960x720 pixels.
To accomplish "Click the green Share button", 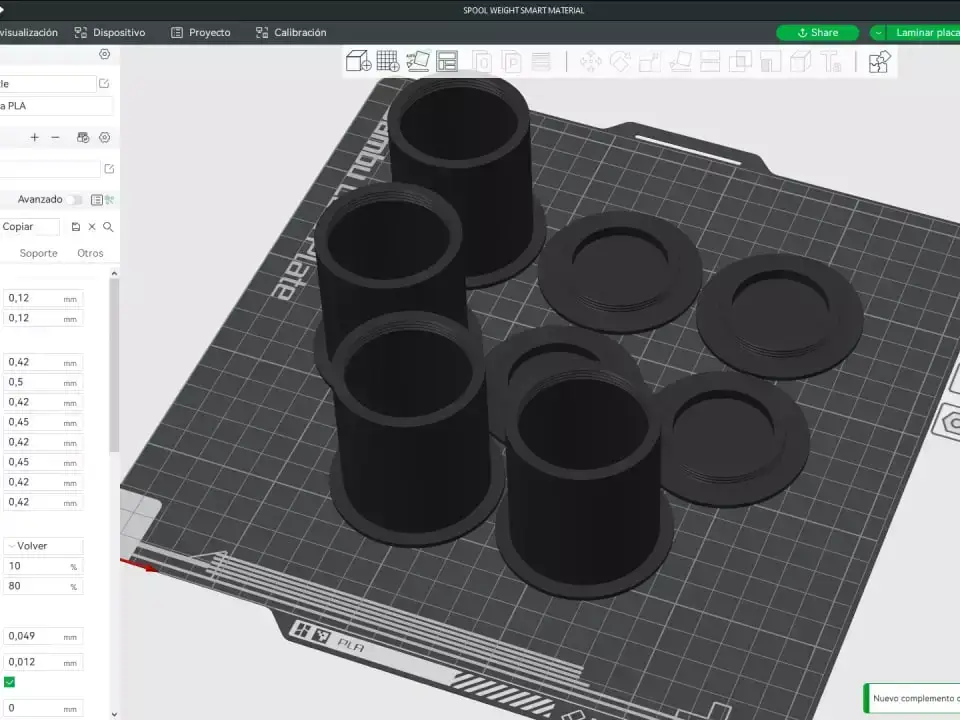I will (817, 32).
